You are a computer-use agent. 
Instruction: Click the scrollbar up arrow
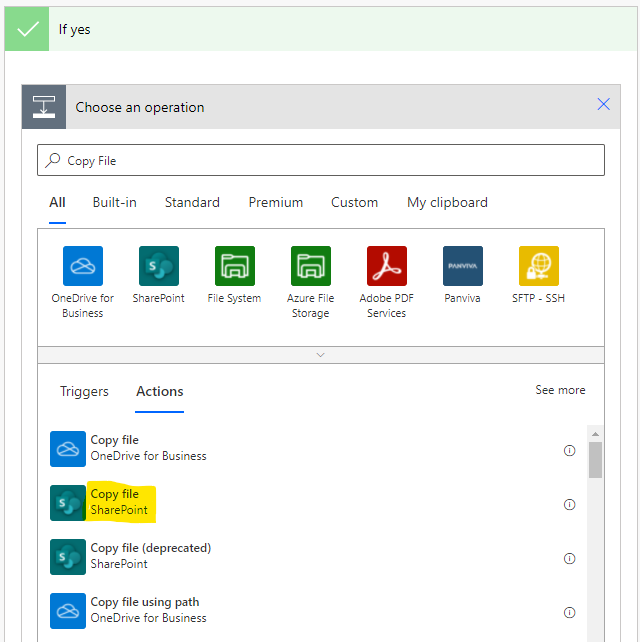click(595, 434)
